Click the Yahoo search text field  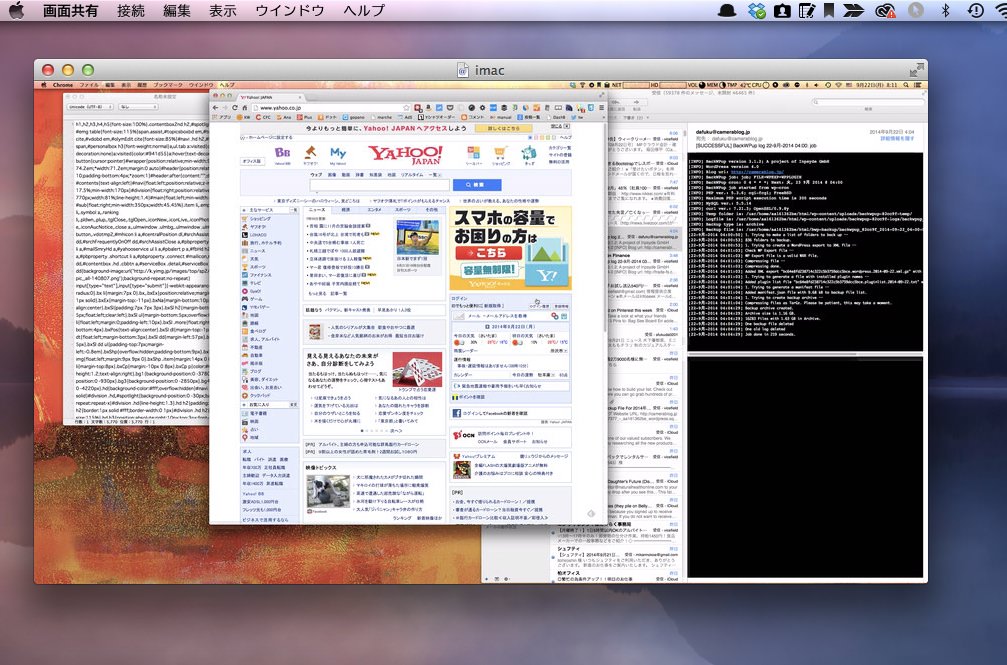coord(380,185)
